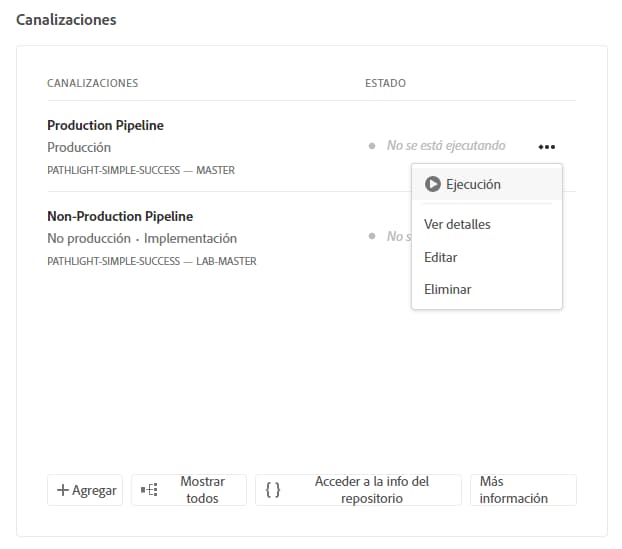Click the Mostrar todos button
This screenshot has height=549, width=622.
tap(189, 490)
